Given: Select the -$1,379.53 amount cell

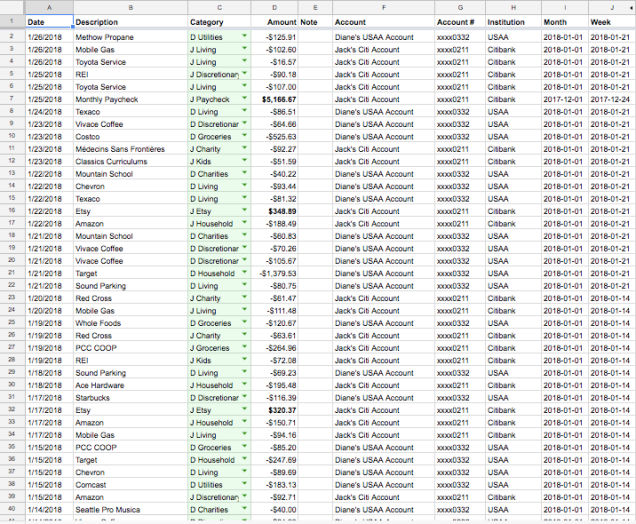Looking at the screenshot, I should (x=275, y=273).
